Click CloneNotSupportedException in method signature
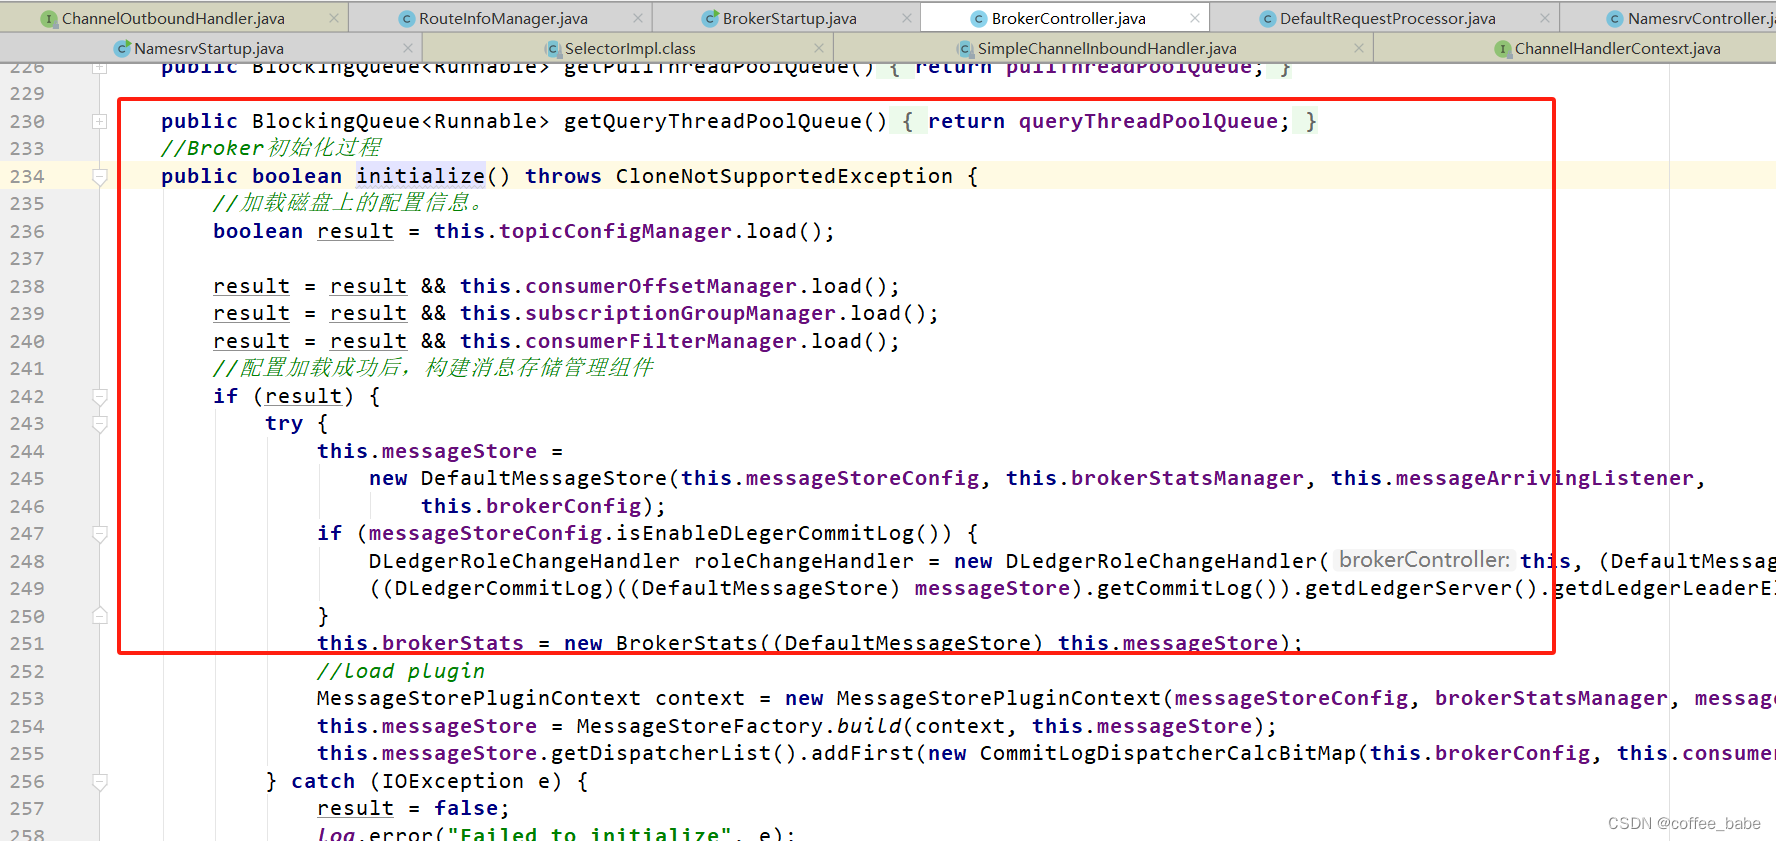The image size is (1776, 841). [x=784, y=176]
